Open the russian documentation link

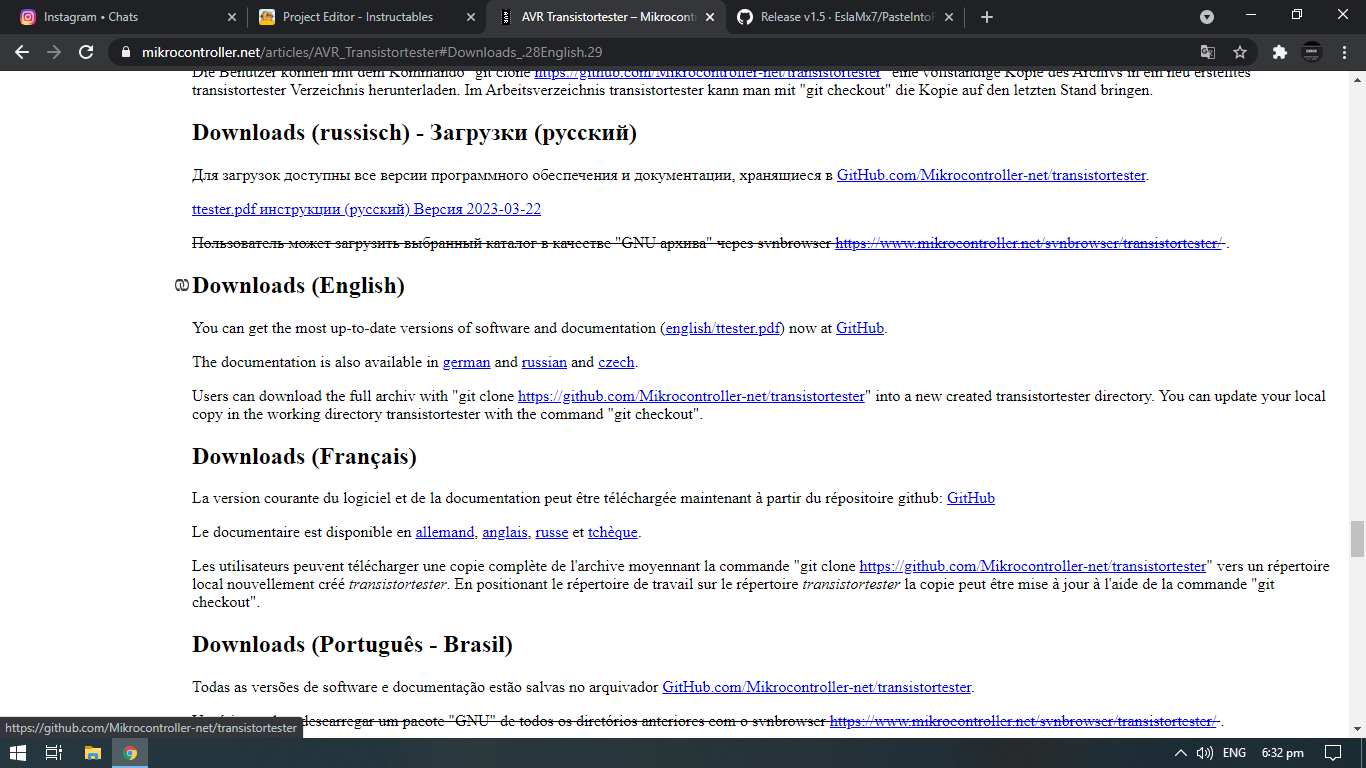point(544,362)
